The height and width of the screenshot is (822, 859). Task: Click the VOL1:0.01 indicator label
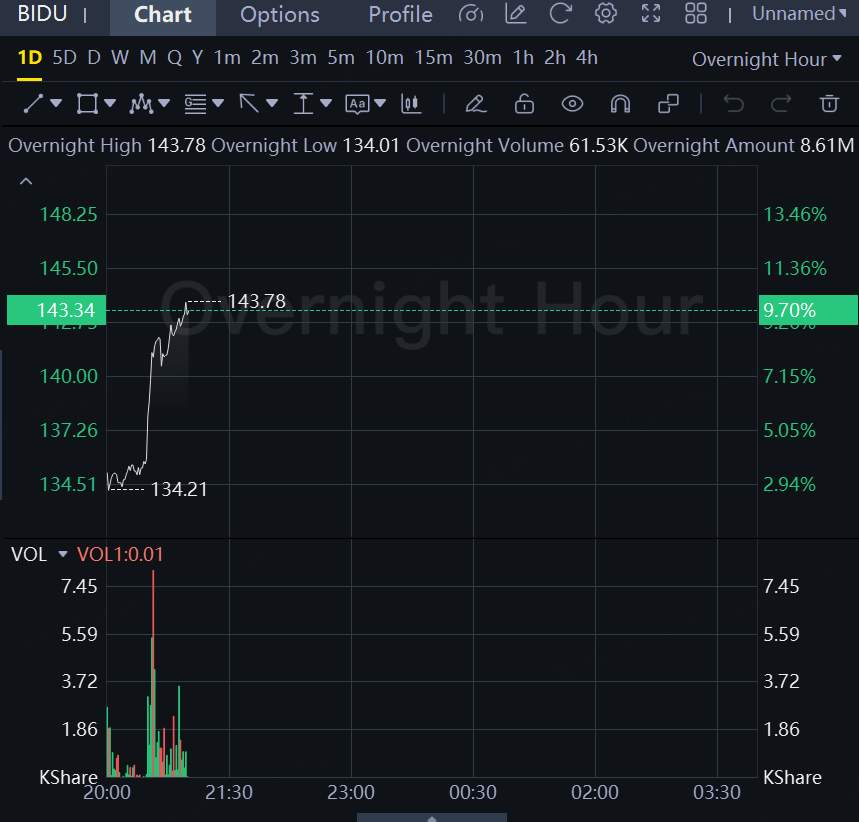(120, 555)
